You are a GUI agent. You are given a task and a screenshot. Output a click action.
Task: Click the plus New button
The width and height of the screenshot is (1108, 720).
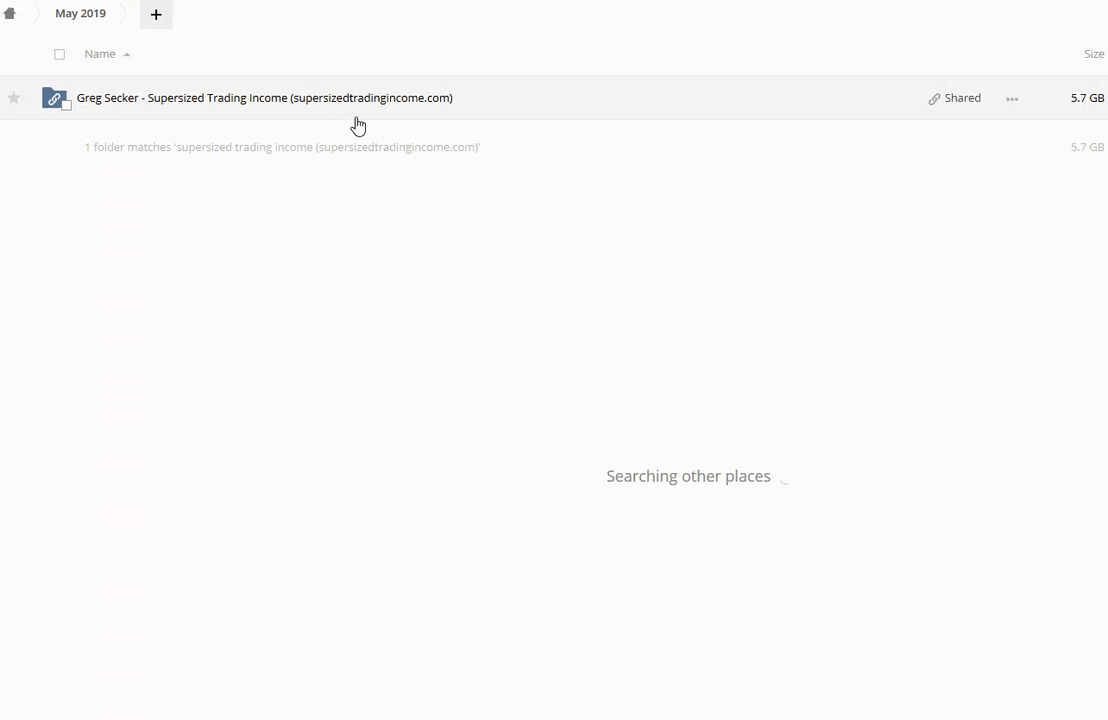point(156,14)
